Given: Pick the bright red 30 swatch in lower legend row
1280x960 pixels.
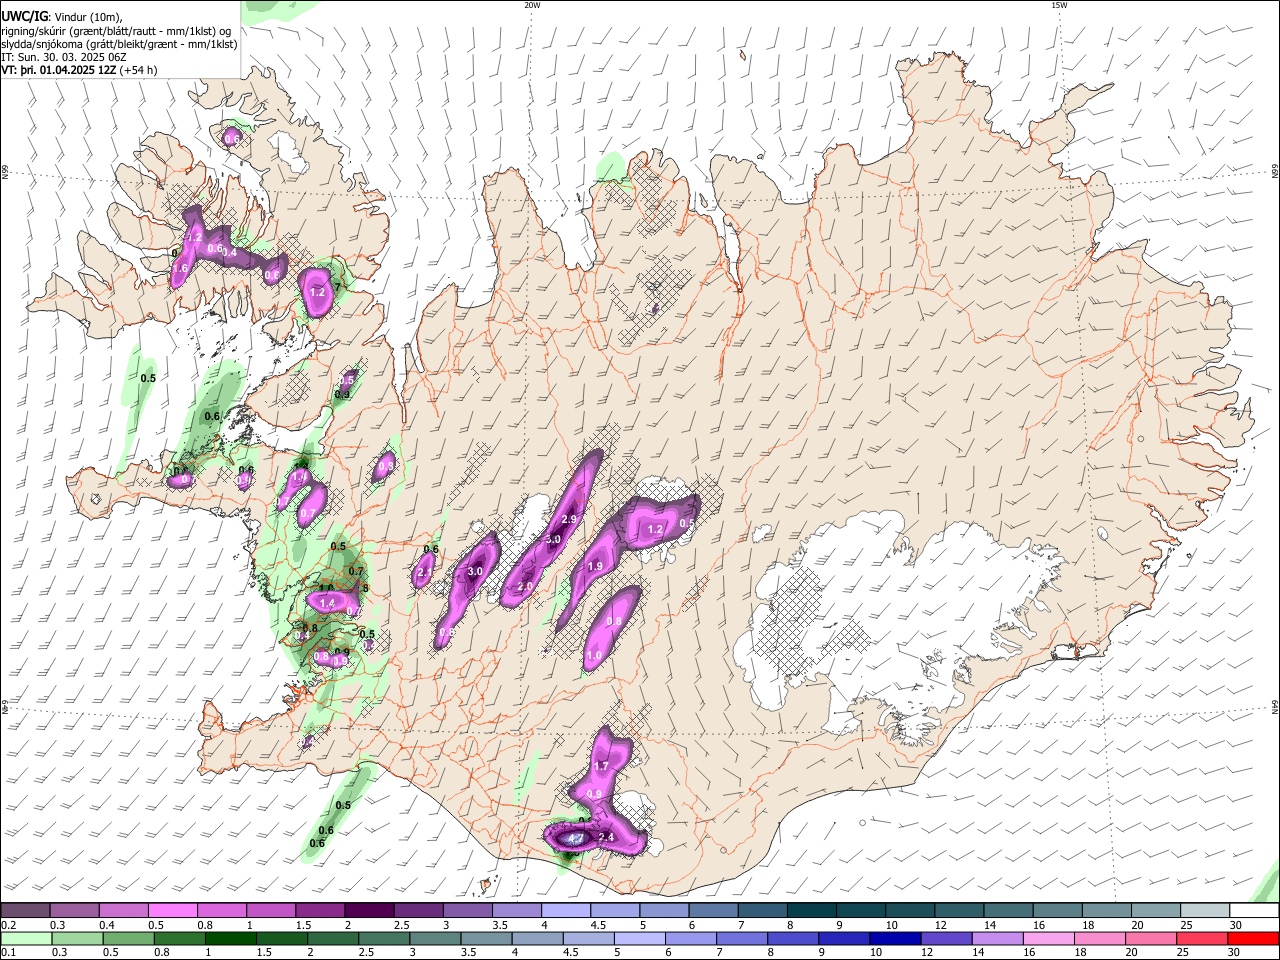Looking at the screenshot, I should (1253, 938).
